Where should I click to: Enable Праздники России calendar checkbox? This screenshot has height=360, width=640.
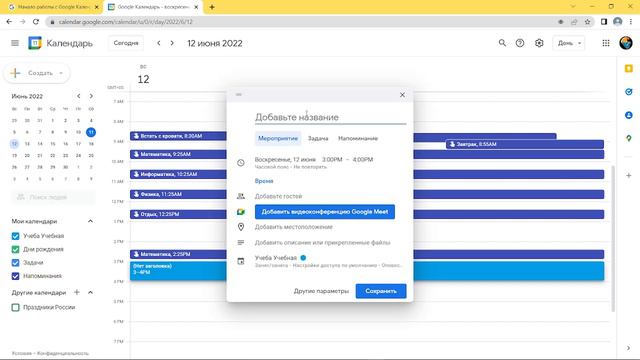coord(16,307)
